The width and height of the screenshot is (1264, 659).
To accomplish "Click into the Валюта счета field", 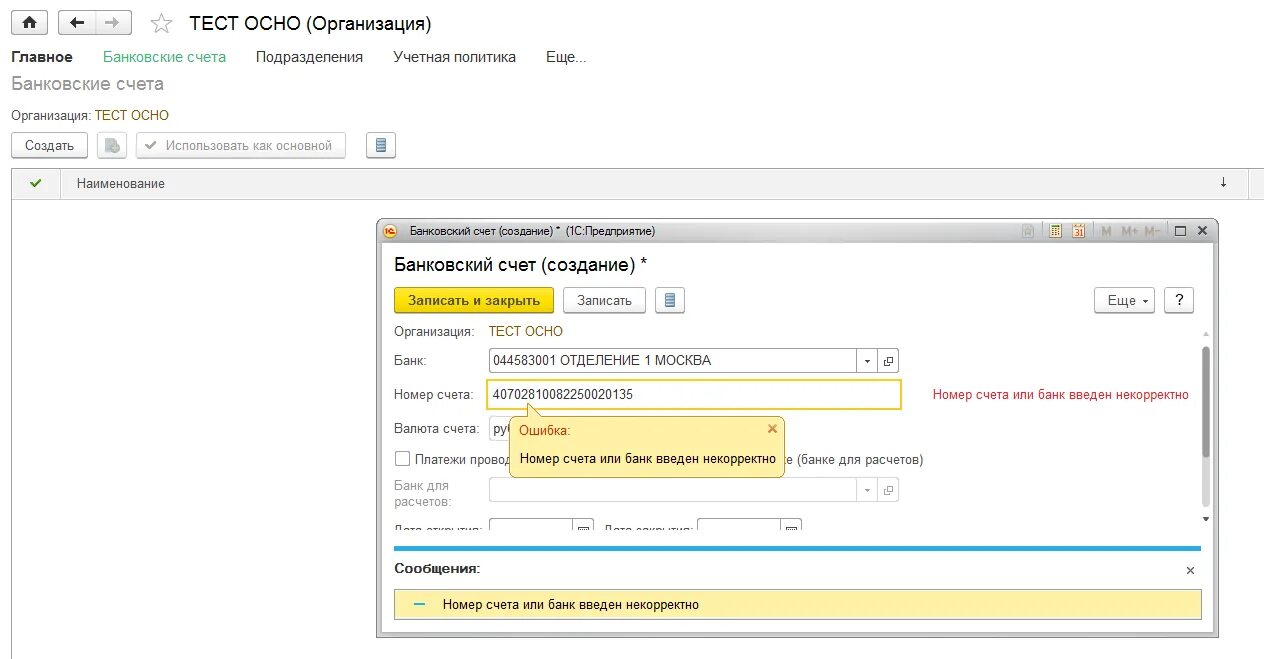I will [500, 429].
